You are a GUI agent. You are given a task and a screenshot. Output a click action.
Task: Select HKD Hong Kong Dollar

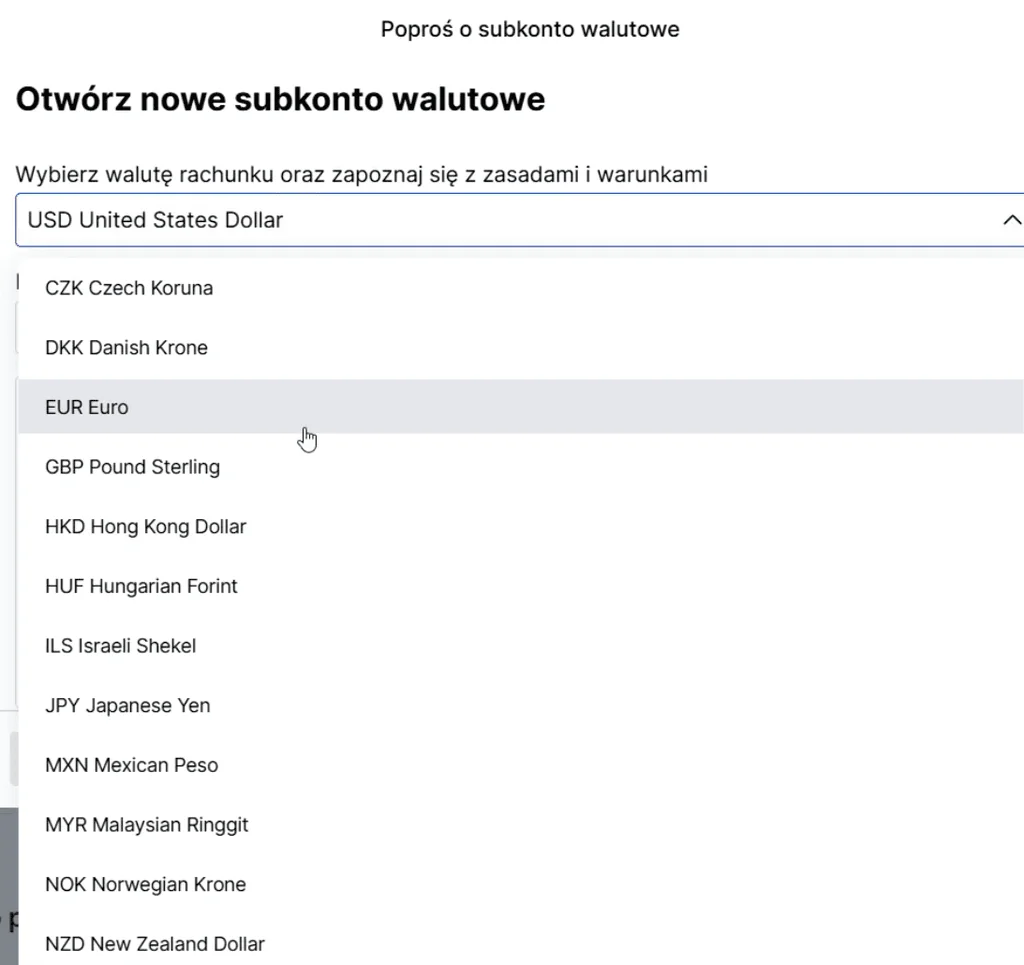coord(521,526)
